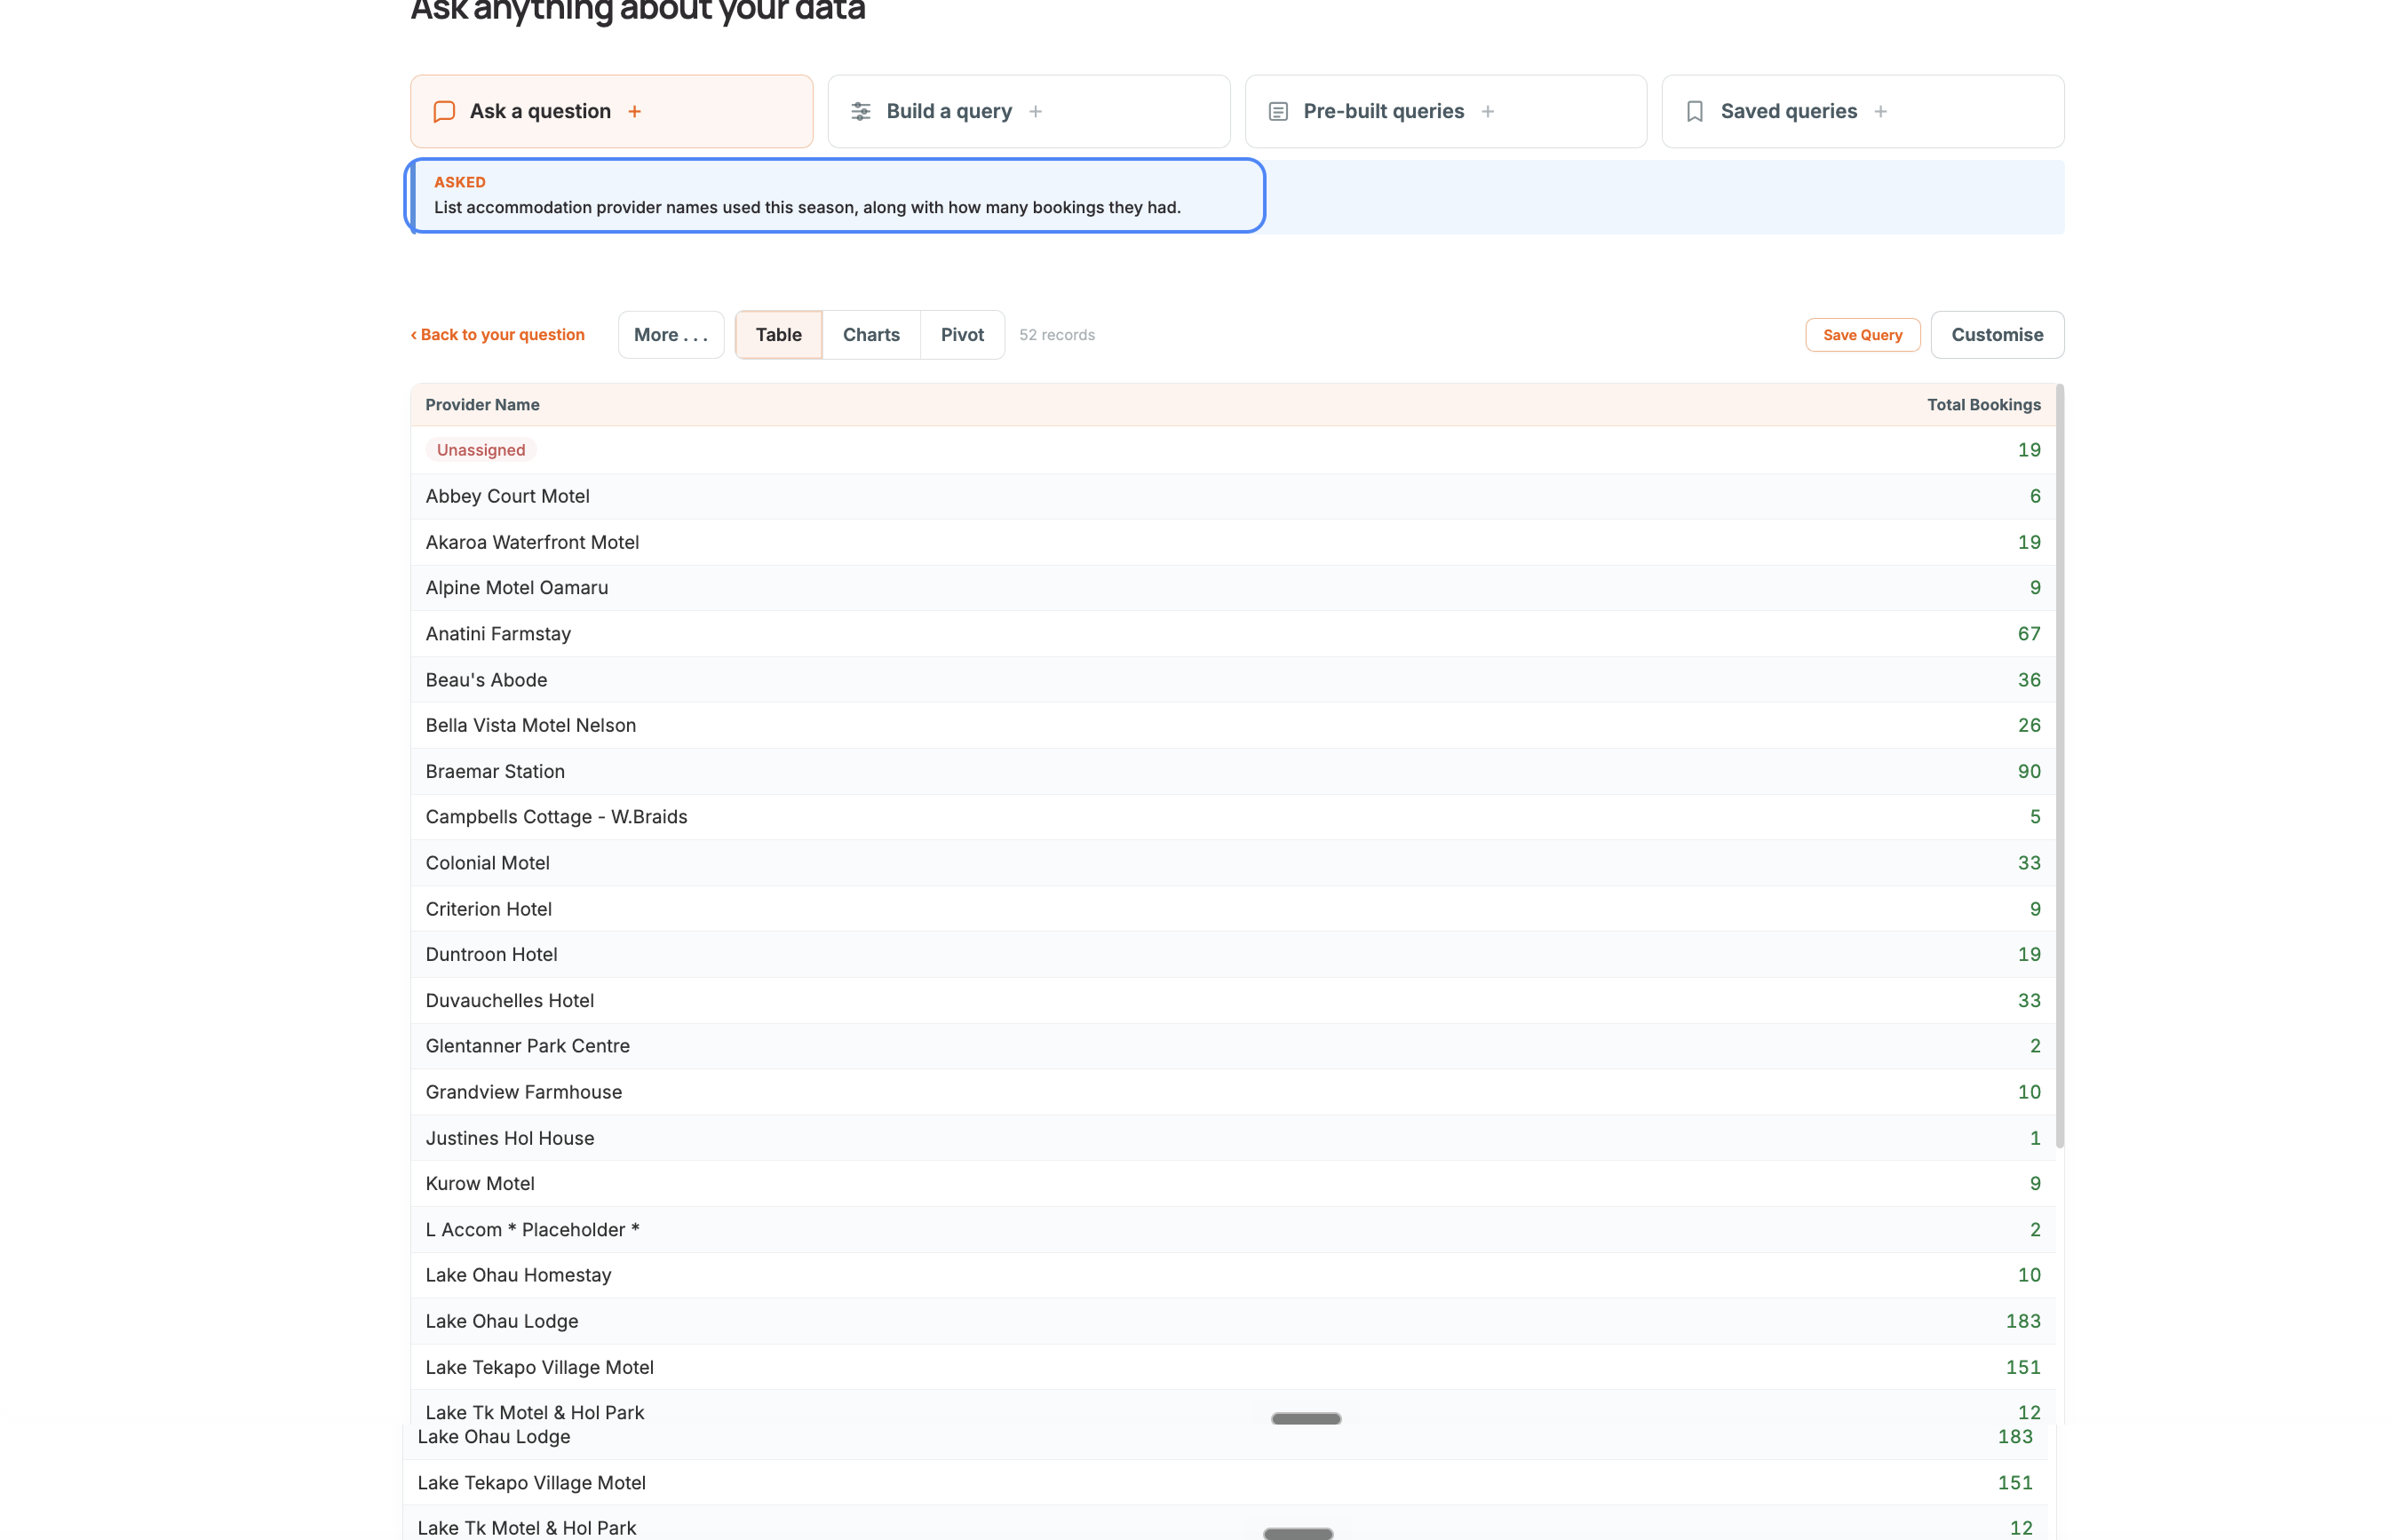Open the Build a query tab
Viewport: 2391px width, 1540px height.
(1028, 111)
